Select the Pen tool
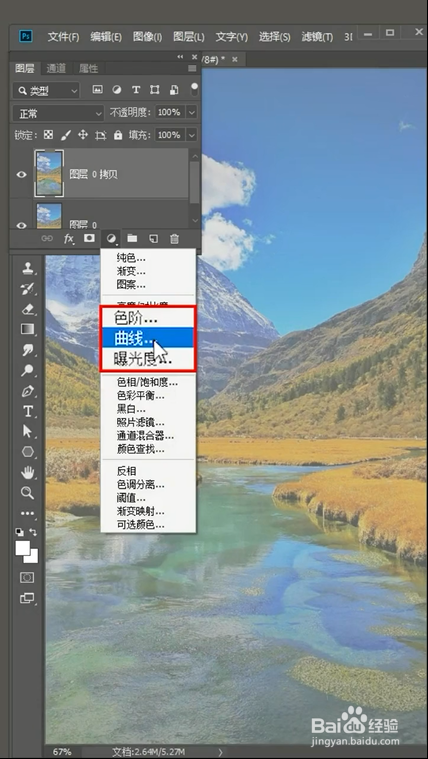 pos(28,391)
